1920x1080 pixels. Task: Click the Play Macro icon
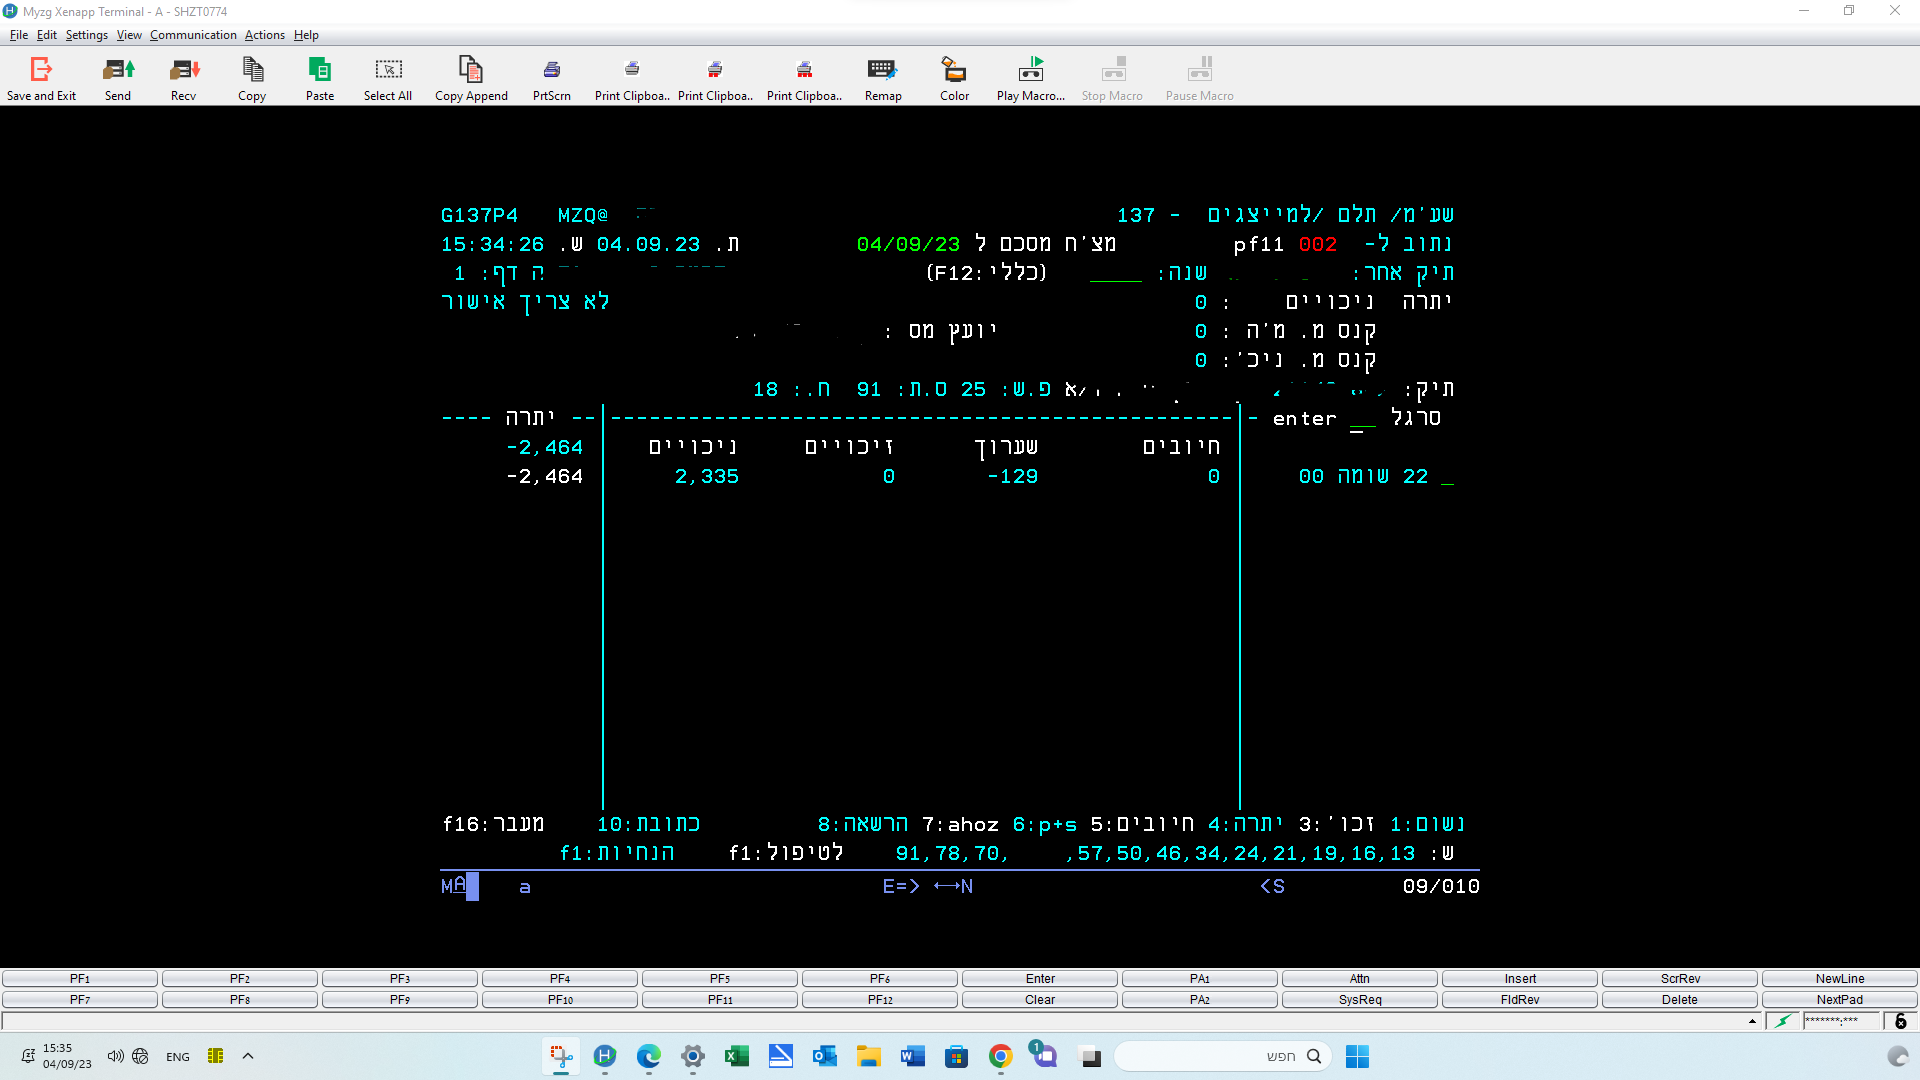click(x=1031, y=70)
